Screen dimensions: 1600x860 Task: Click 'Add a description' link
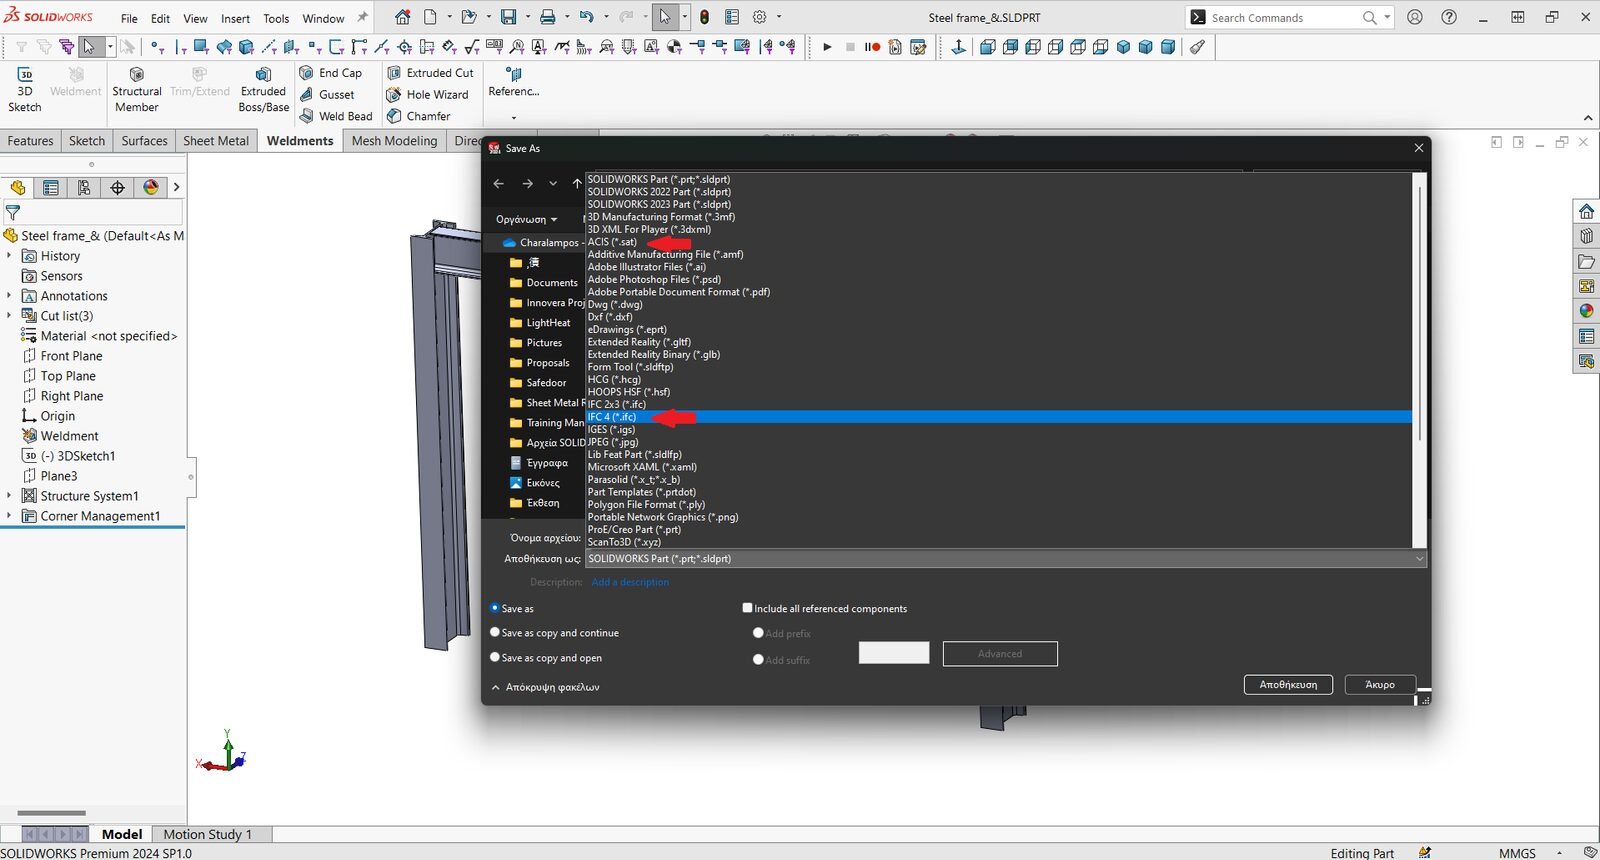(x=630, y=582)
